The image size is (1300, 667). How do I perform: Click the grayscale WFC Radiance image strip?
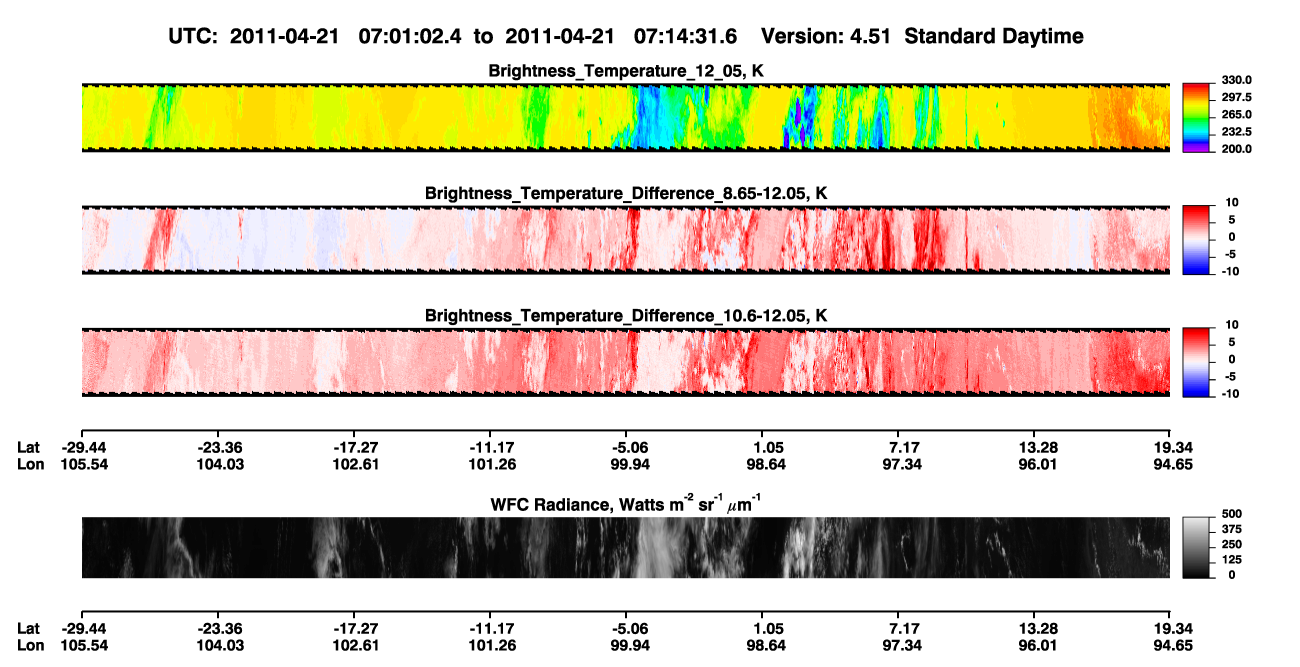pyautogui.click(x=626, y=548)
